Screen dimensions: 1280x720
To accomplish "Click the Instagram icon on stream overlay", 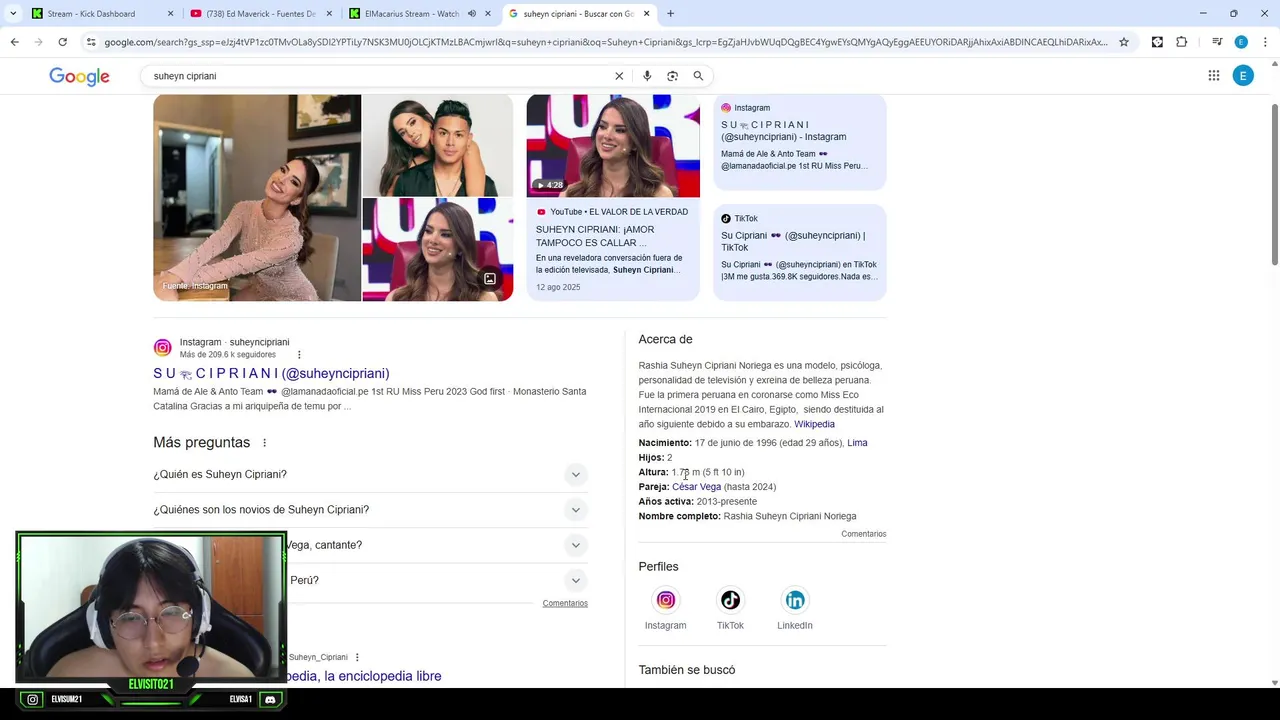I will pyautogui.click(x=33, y=700).
